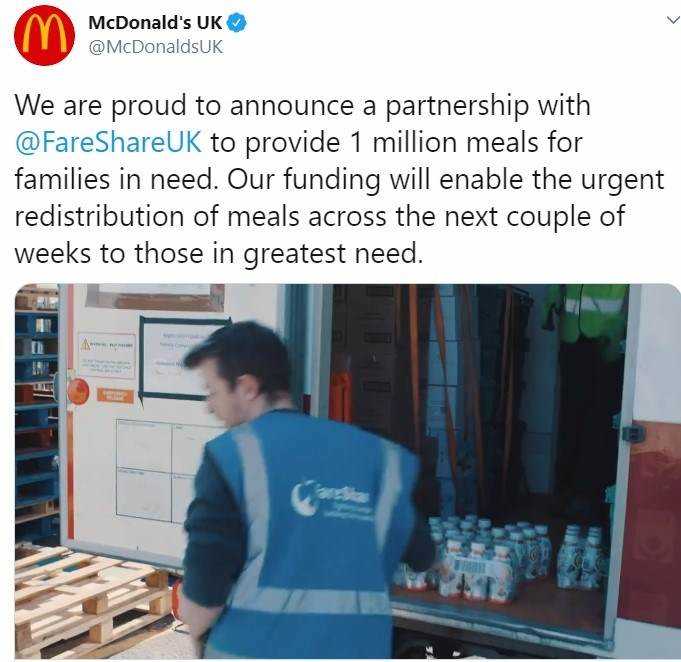Viewport: 681px width, 662px height.
Task: Click the red round fire alarm on wall
Action: point(78,391)
